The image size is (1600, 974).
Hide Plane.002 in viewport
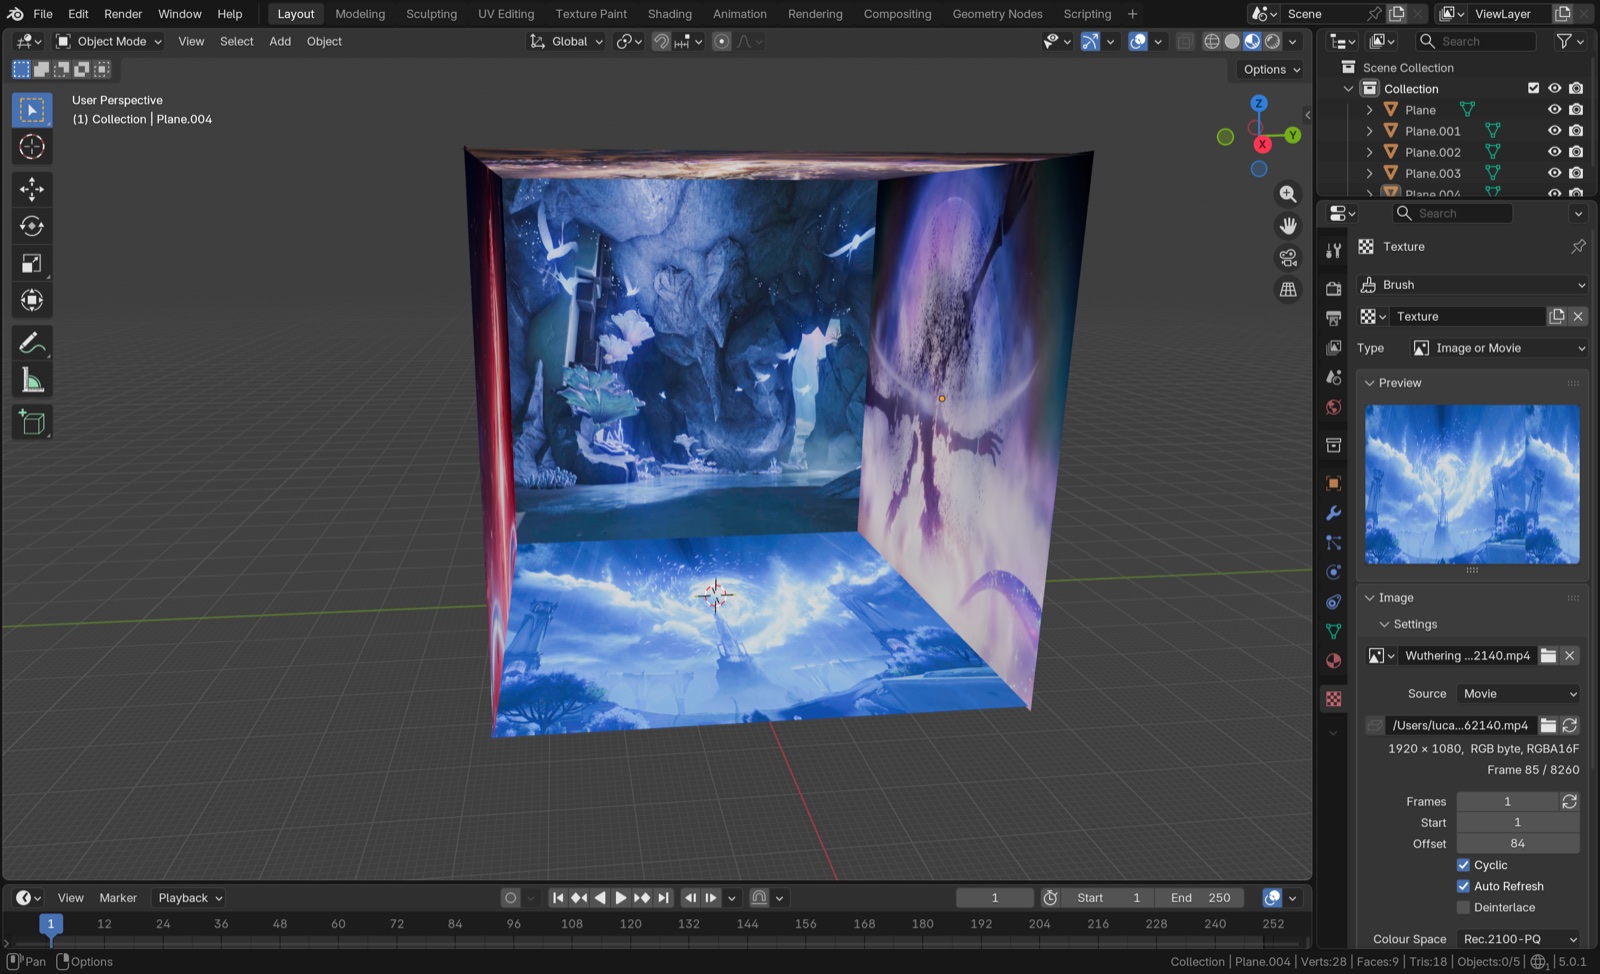[x=1554, y=152]
